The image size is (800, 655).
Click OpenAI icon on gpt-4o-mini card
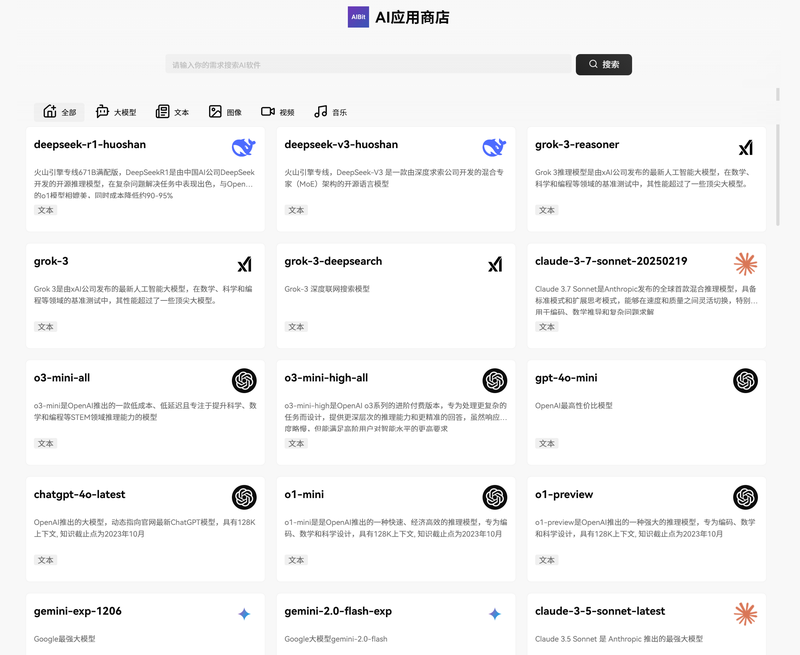point(745,381)
